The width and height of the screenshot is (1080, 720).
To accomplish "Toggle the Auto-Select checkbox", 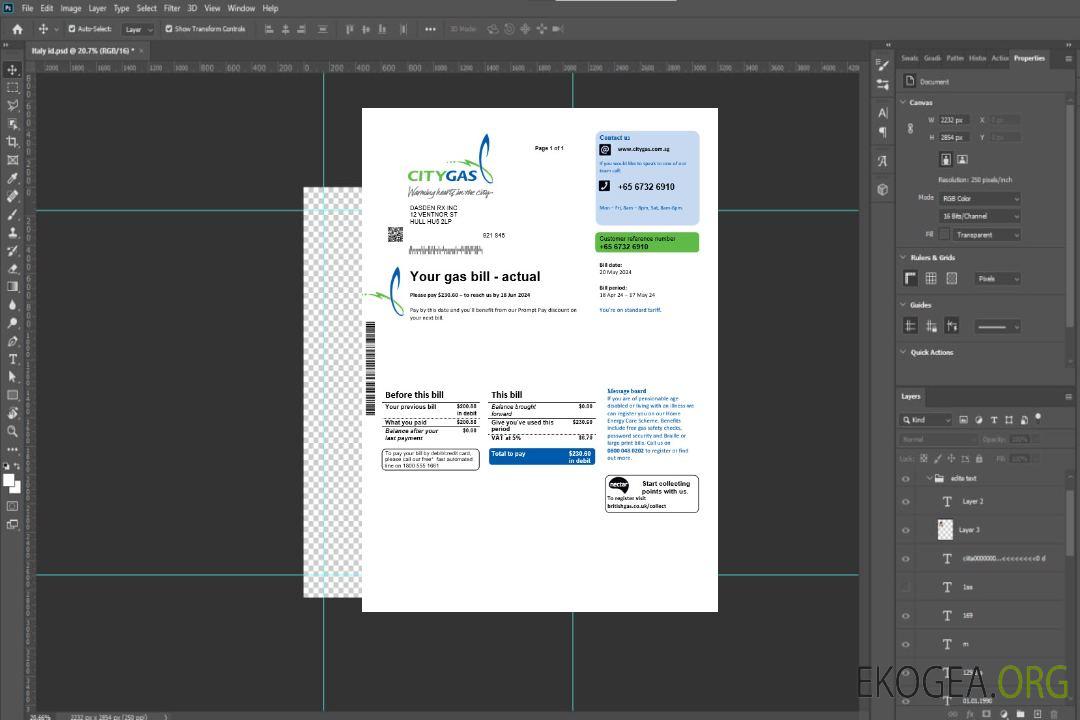I will click(72, 29).
